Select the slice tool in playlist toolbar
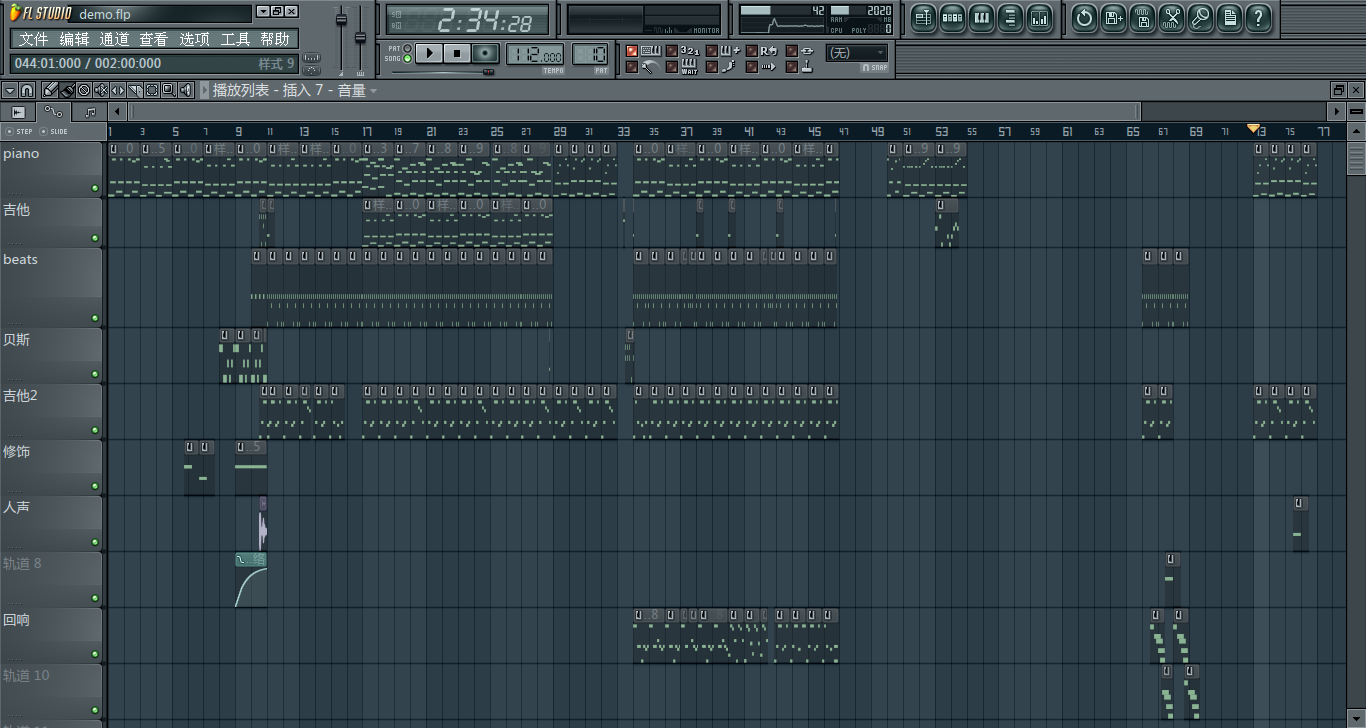 pyautogui.click(x=135, y=90)
